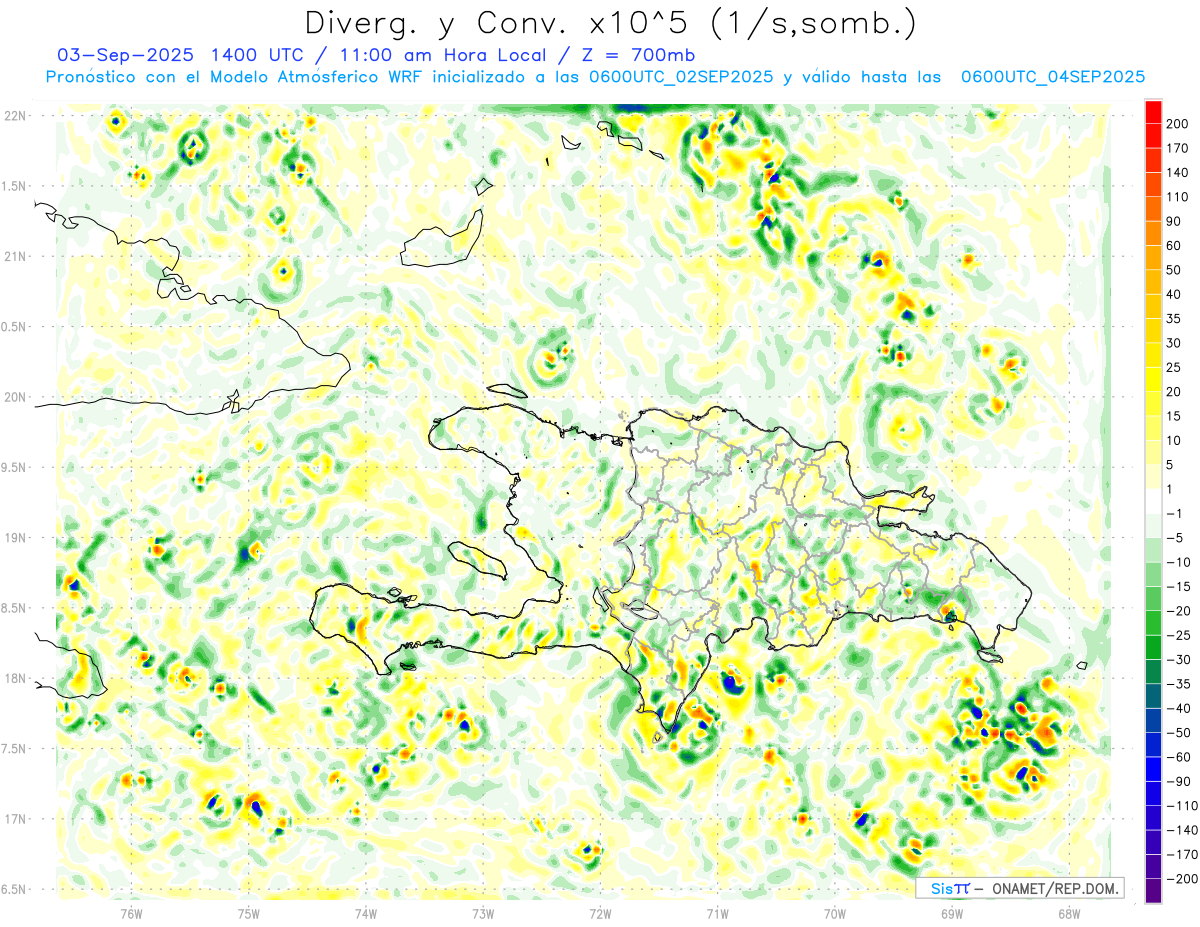Click the colorbar value -5
The height and width of the screenshot is (927, 1200).
point(1177,538)
